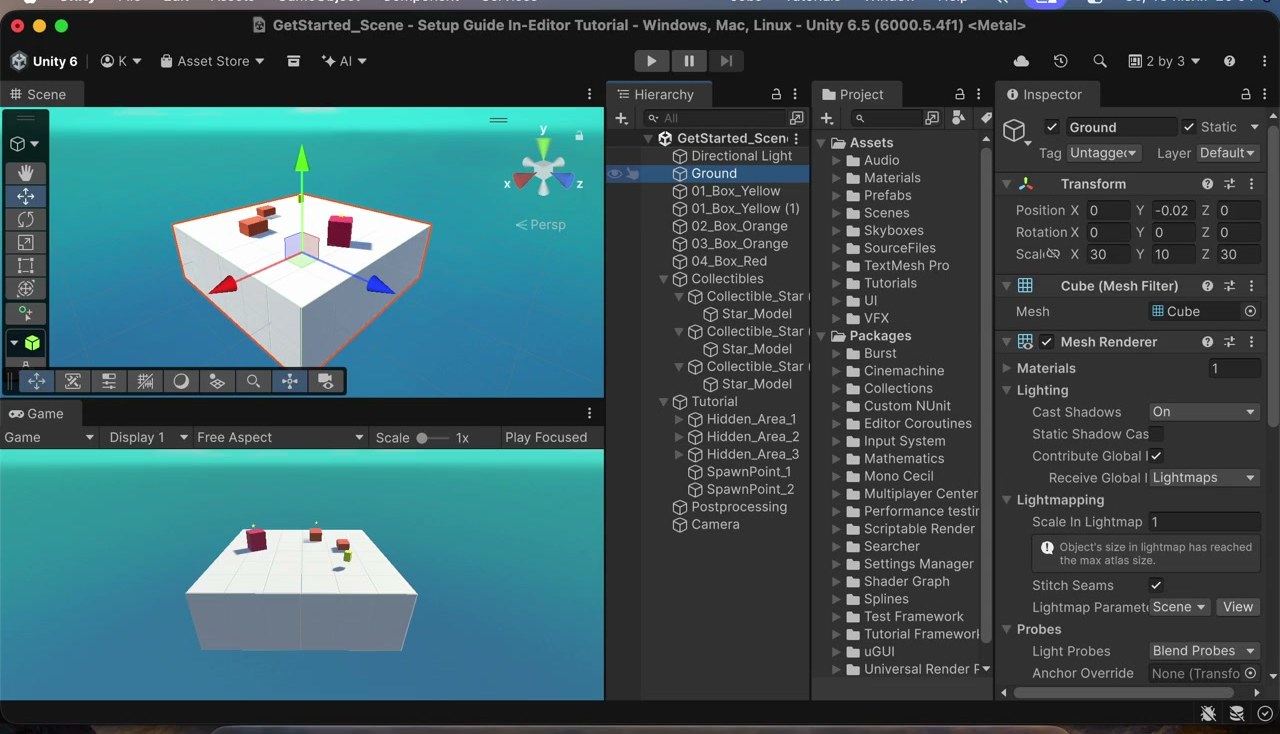Disable the Stitch Seams checkbox
Screen dimensions: 1280x734
pos(1156,585)
